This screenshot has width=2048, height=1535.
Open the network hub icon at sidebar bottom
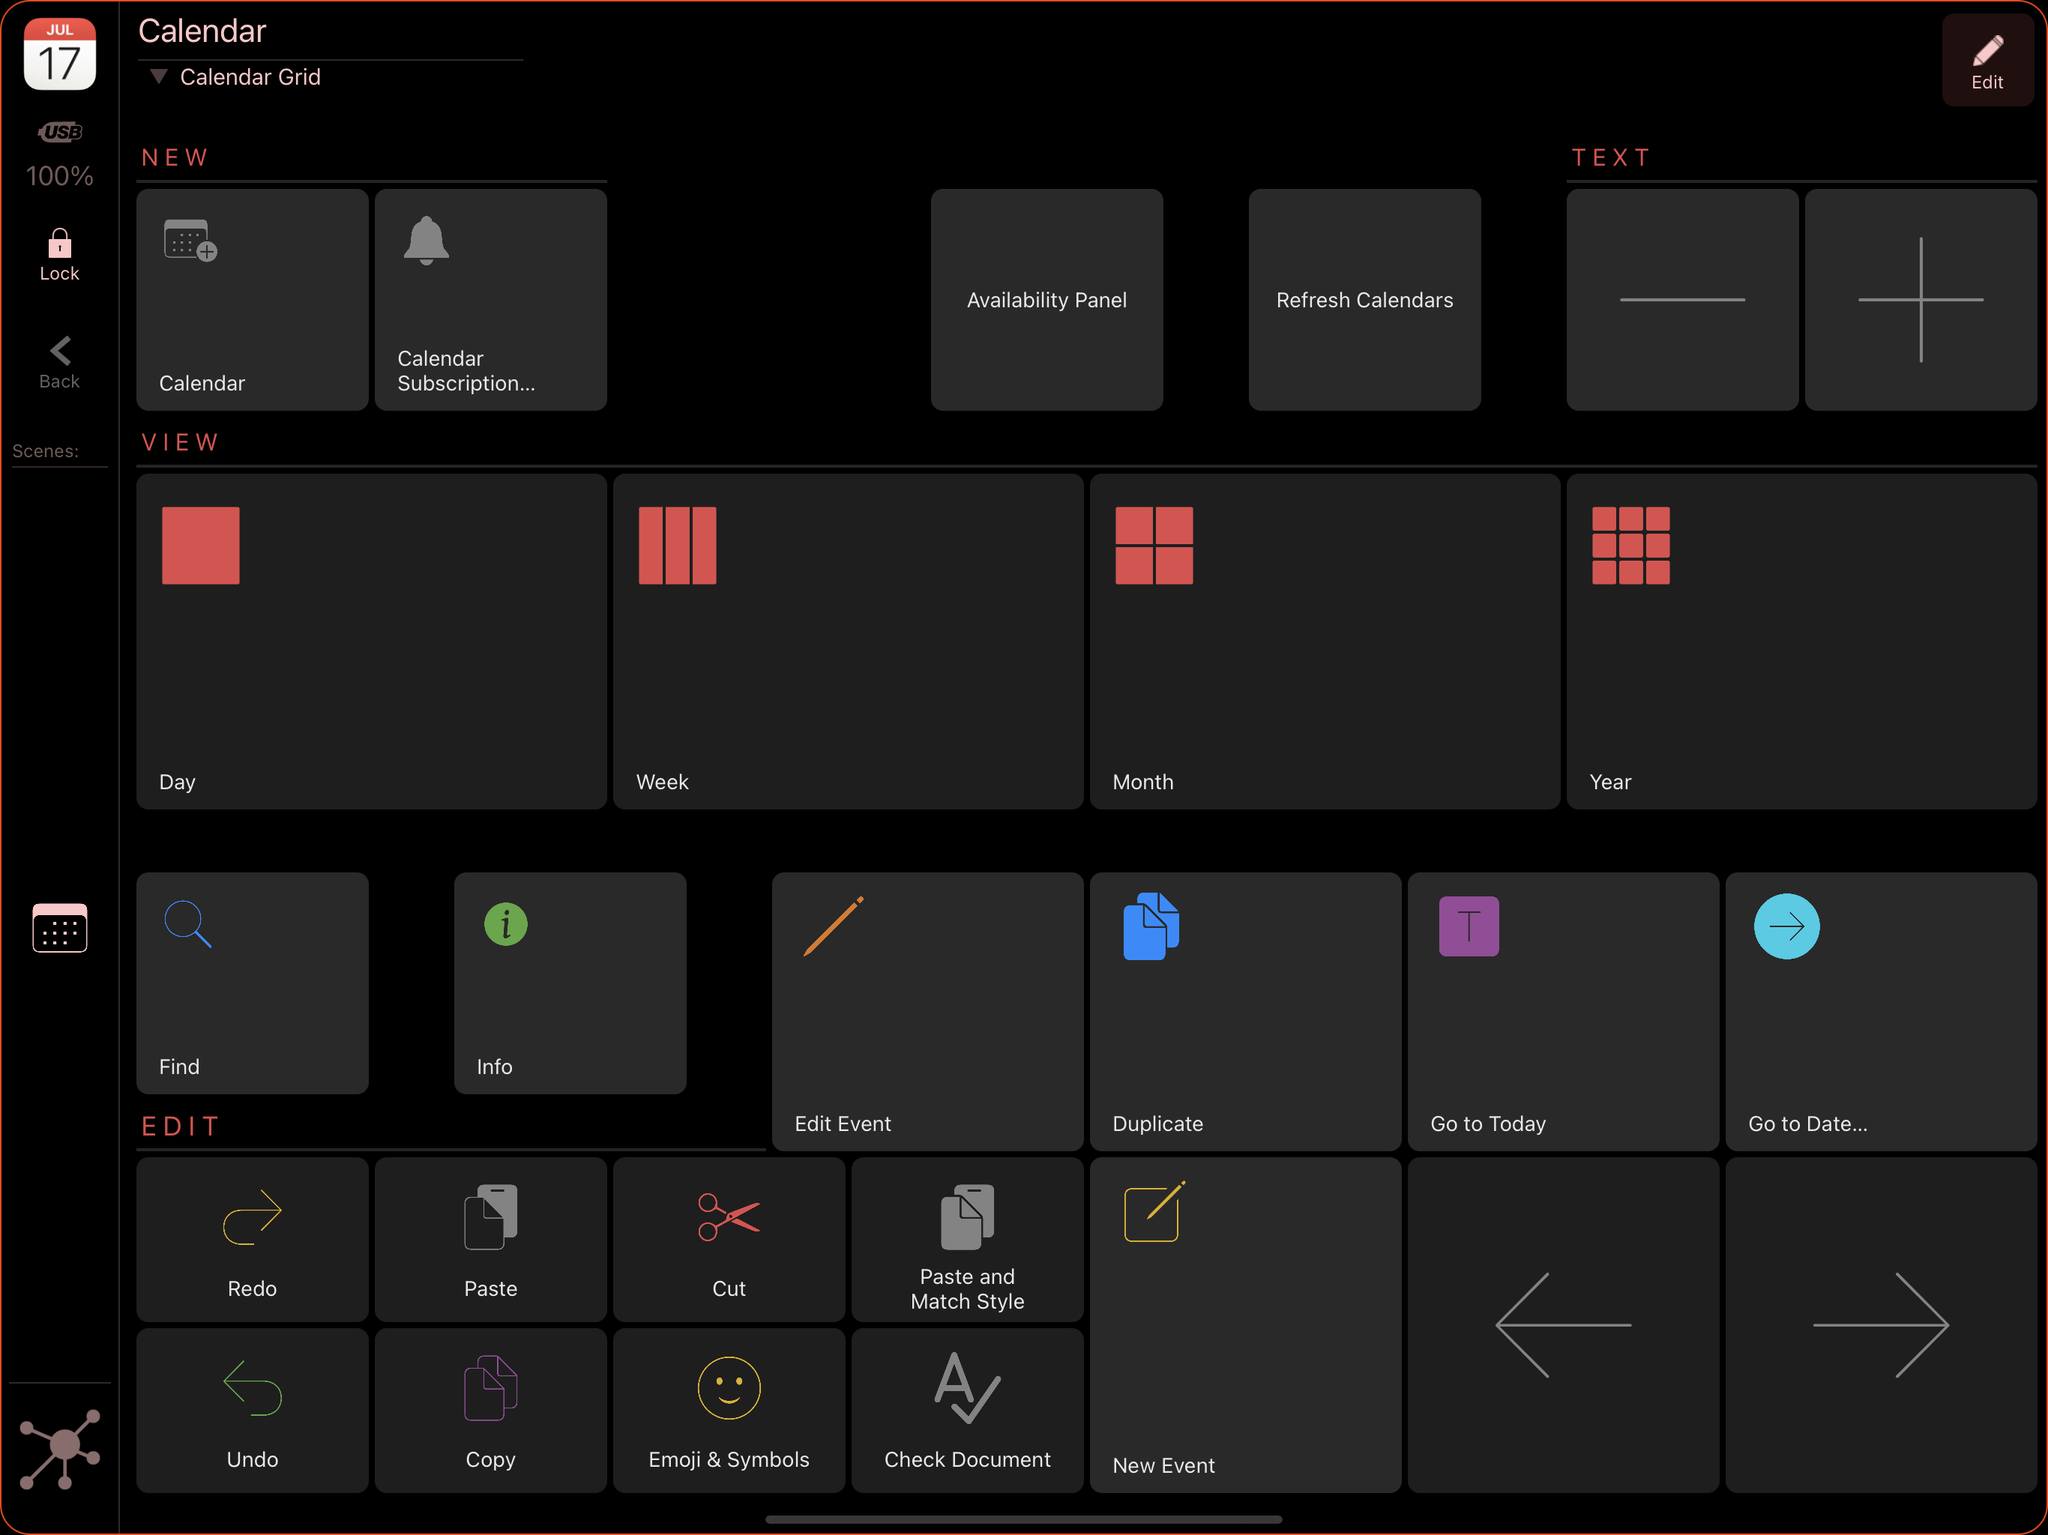60,1448
